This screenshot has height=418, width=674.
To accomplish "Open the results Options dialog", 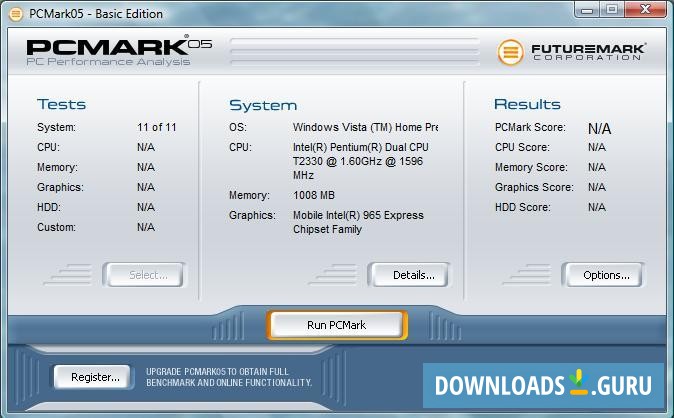I will tap(603, 275).
